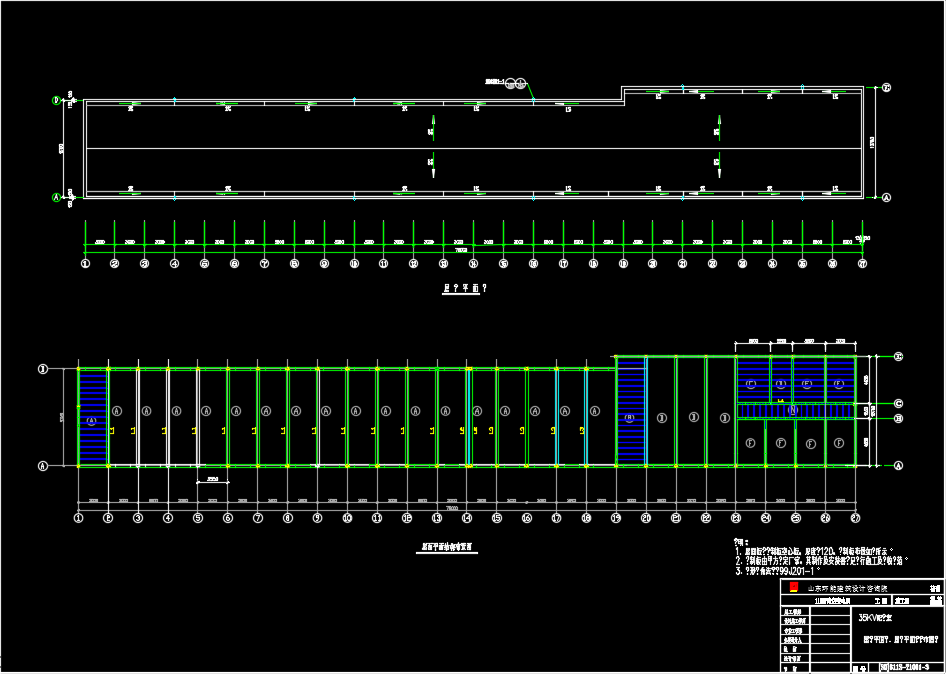946x674 pixels.
Task: Select the yellow beam mark above corridor slab N
Action: tap(781, 401)
